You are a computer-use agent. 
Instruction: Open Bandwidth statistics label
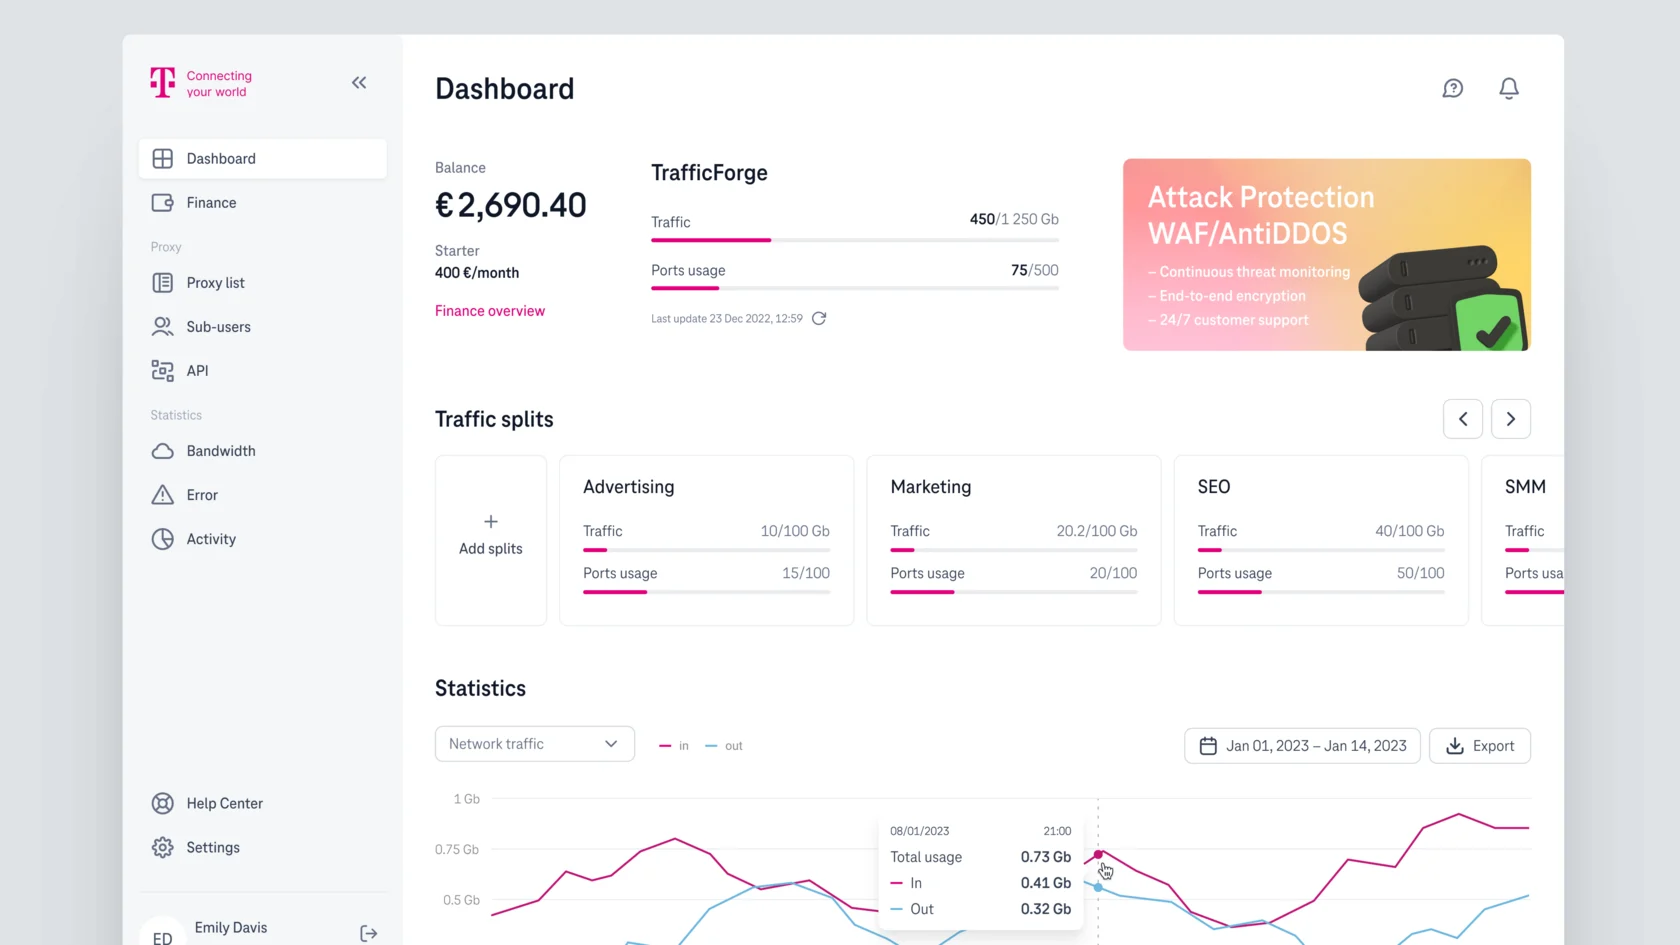221,451
